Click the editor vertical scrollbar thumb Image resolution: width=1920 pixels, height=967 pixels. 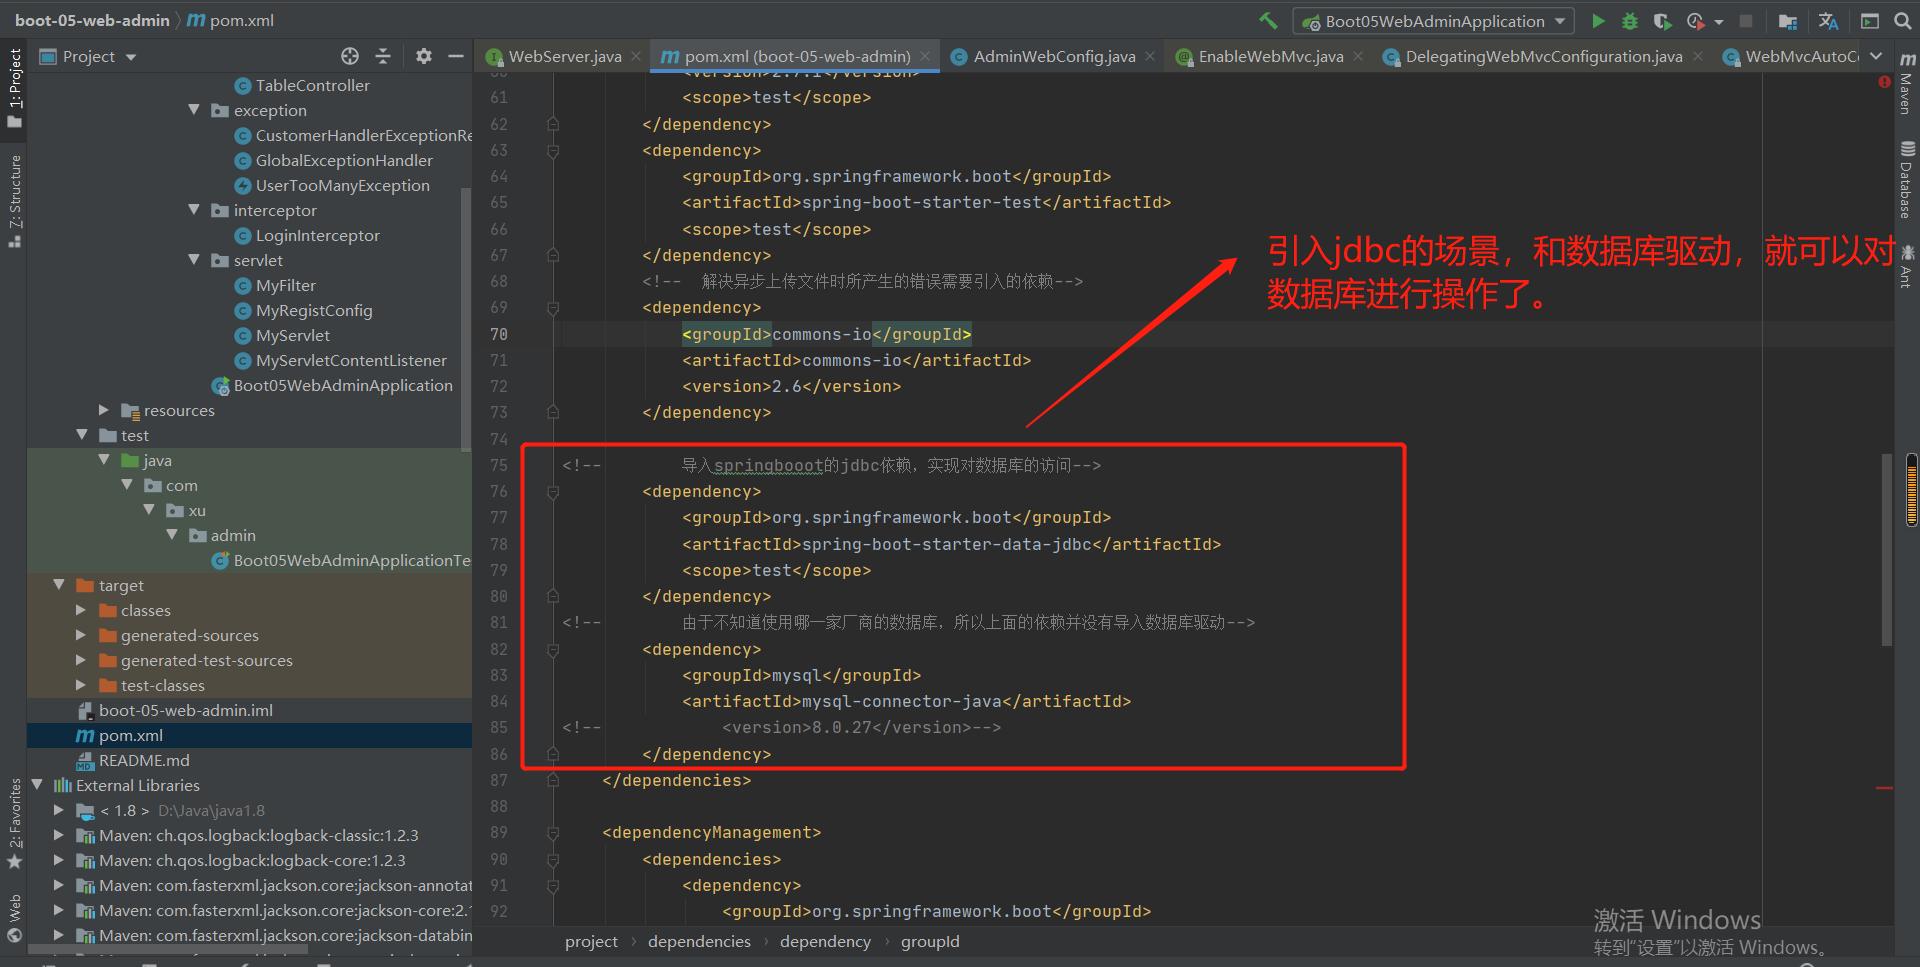(x=1886, y=550)
